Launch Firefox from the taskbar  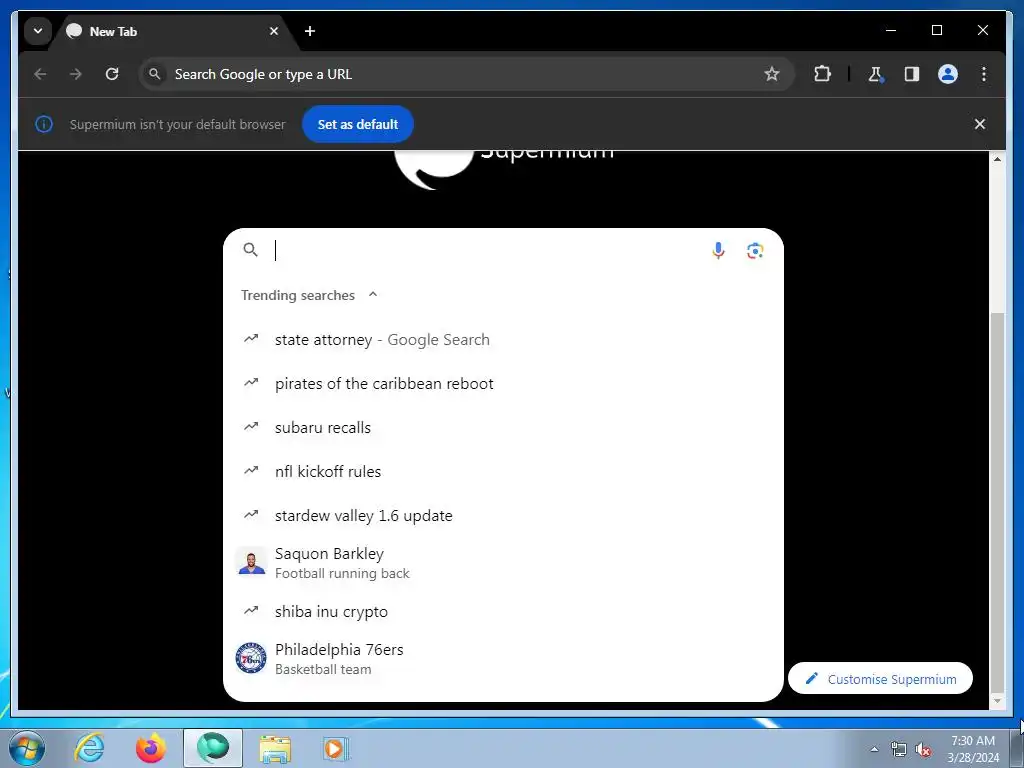point(151,748)
